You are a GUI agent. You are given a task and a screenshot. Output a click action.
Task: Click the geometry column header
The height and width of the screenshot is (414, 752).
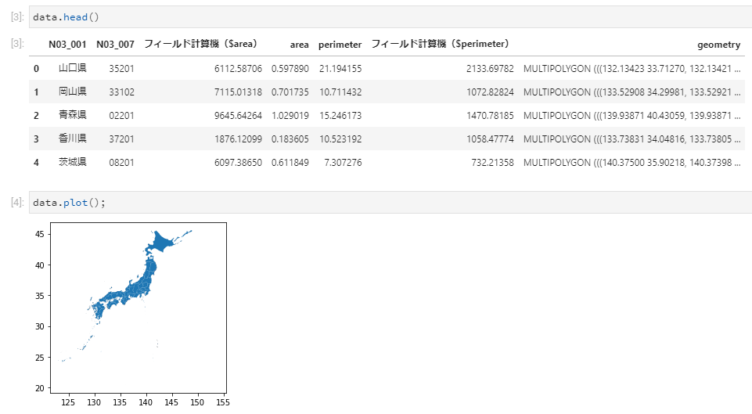tap(719, 45)
